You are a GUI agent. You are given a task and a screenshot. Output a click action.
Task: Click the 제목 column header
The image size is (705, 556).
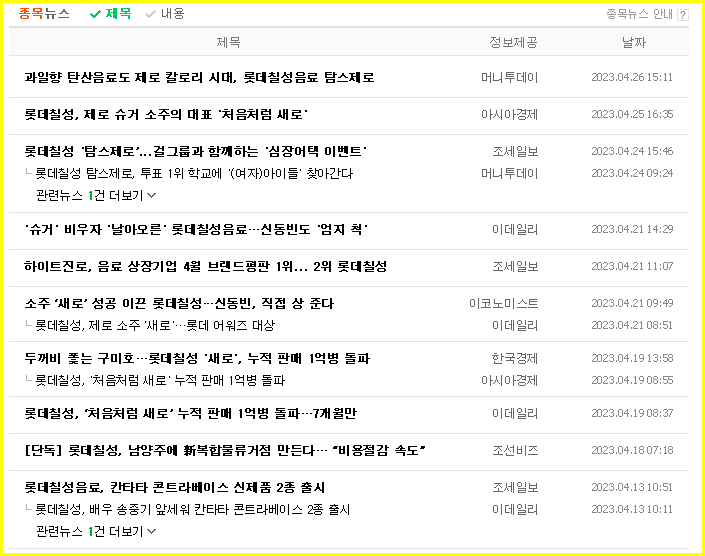228,42
